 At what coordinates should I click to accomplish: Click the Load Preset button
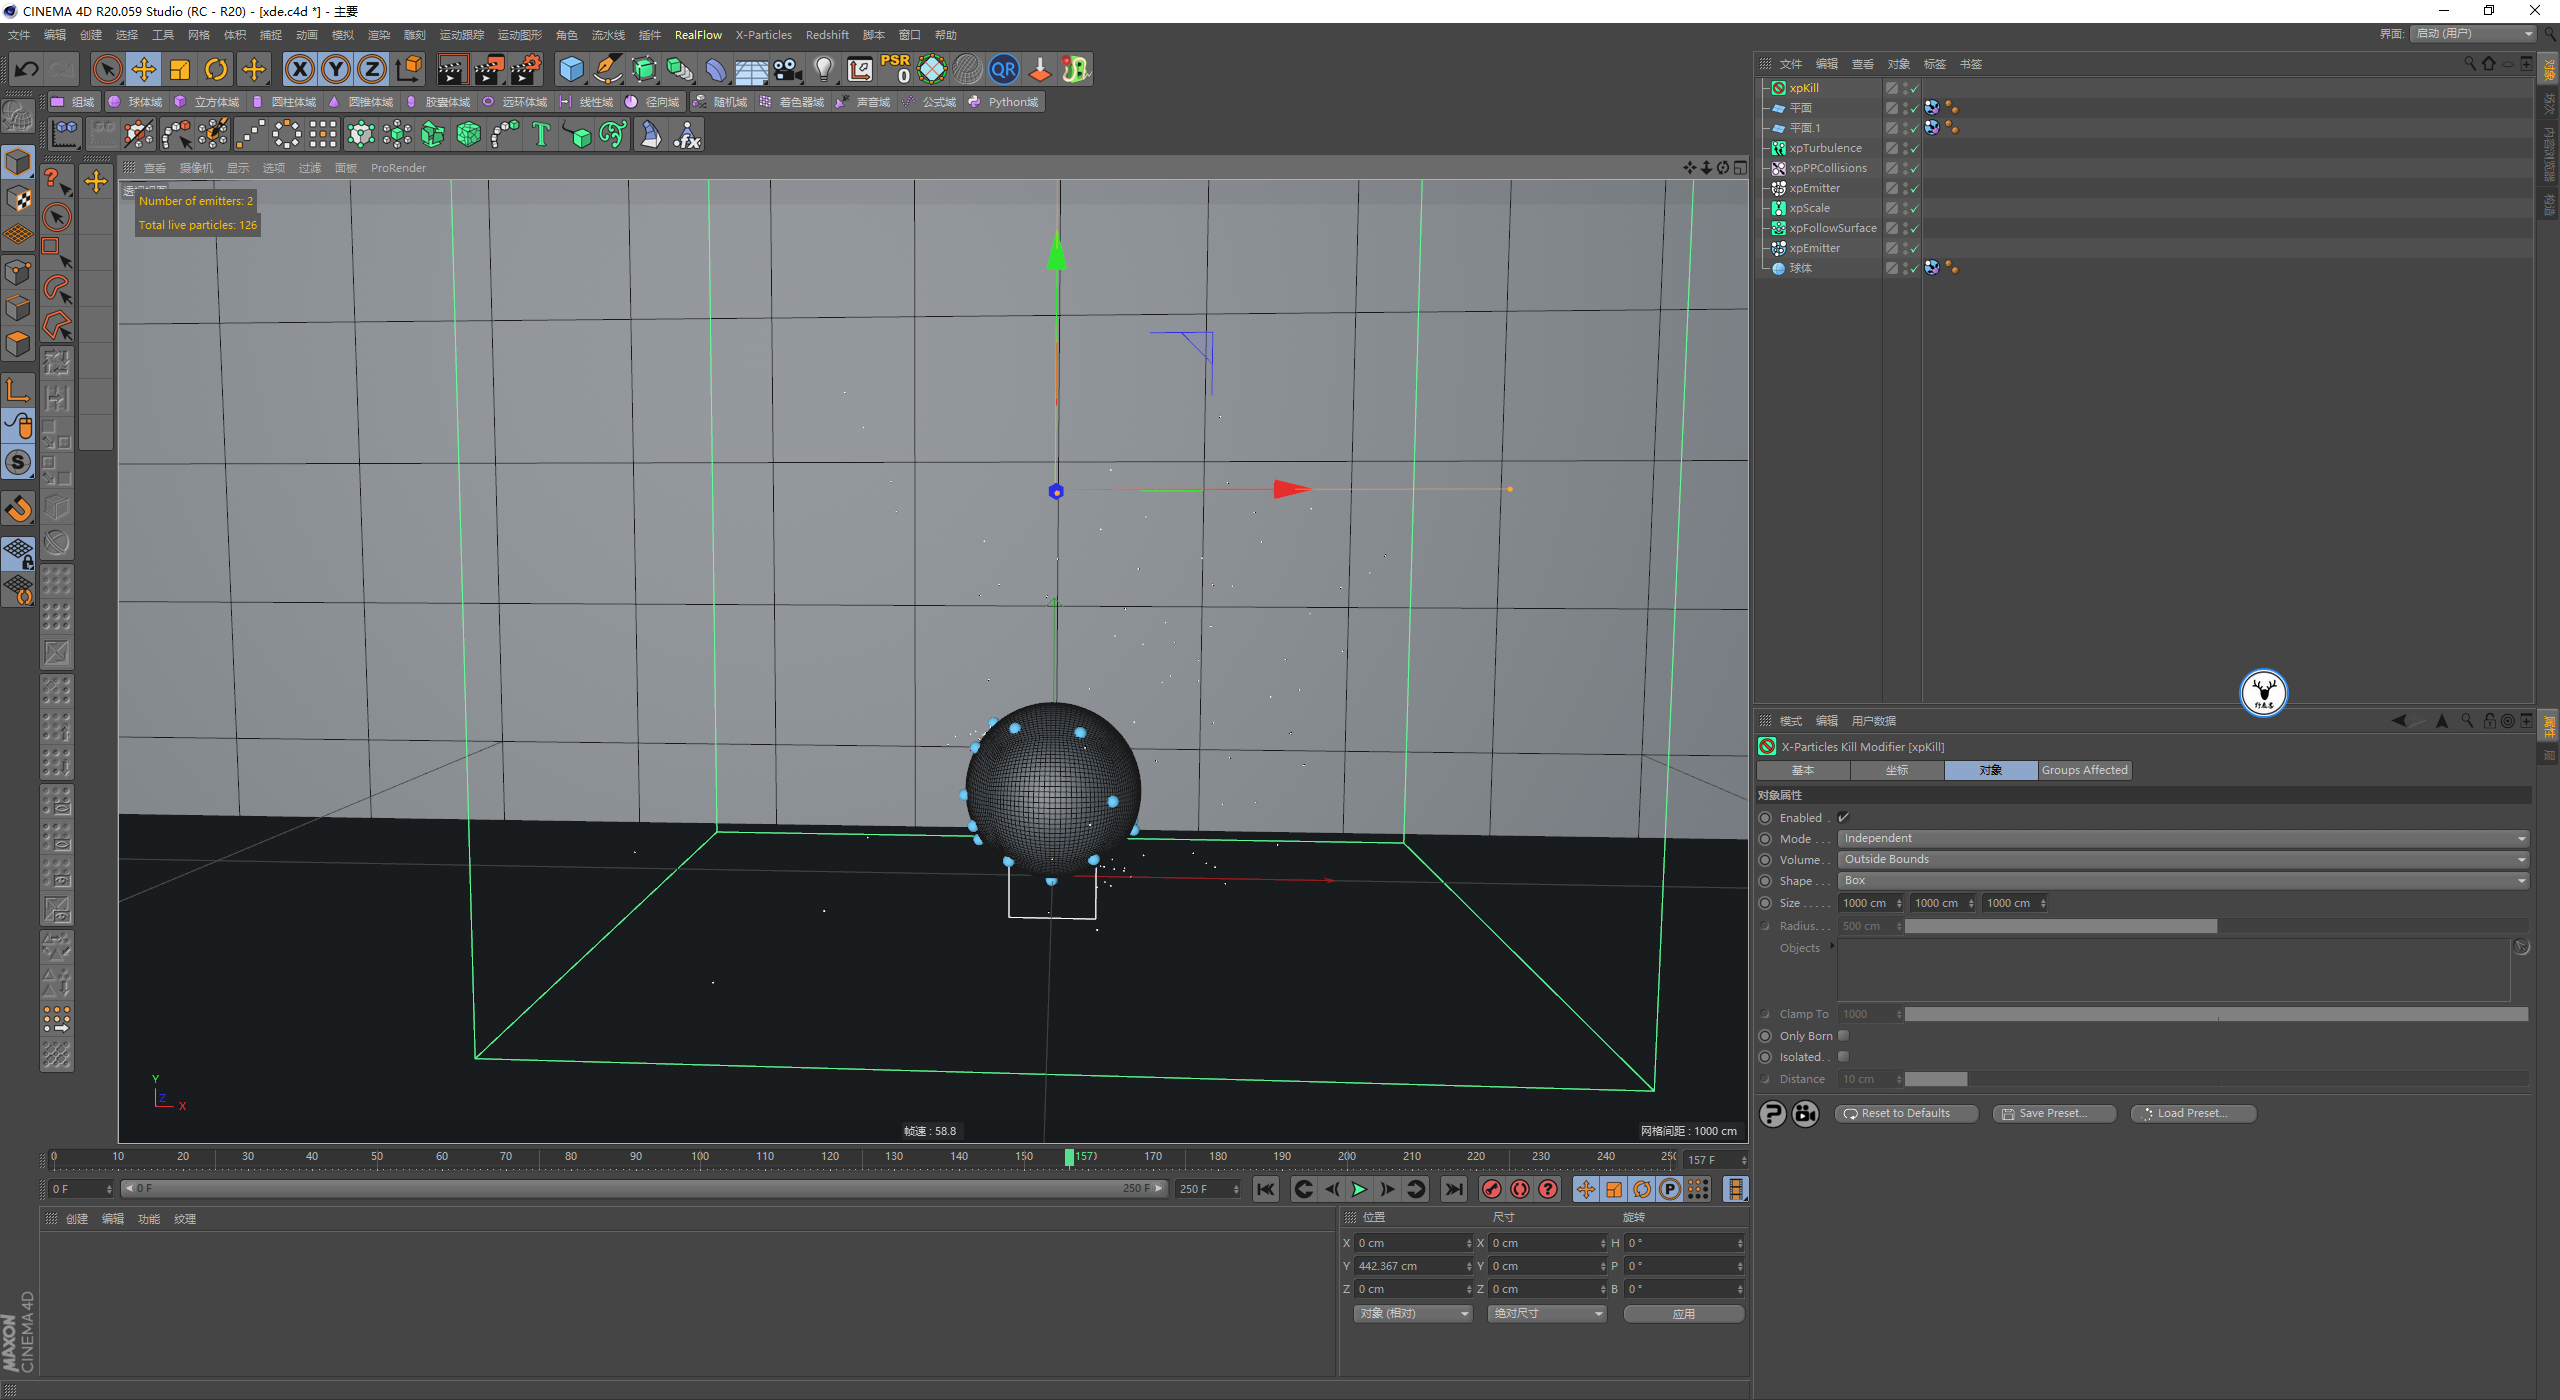(x=2192, y=1113)
